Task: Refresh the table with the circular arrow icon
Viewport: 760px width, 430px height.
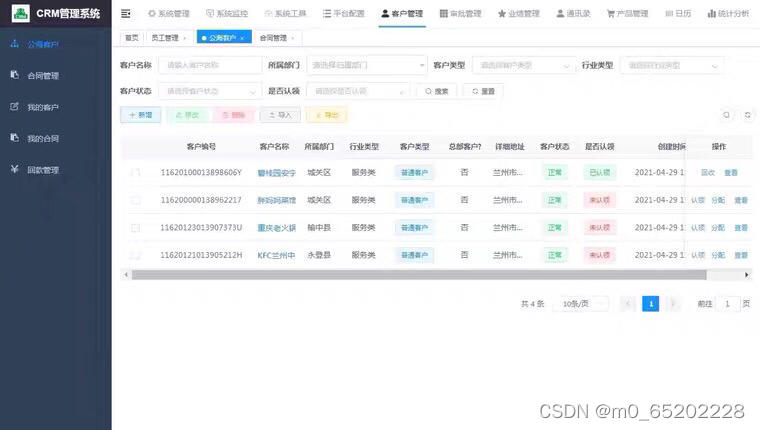Action: pos(748,115)
